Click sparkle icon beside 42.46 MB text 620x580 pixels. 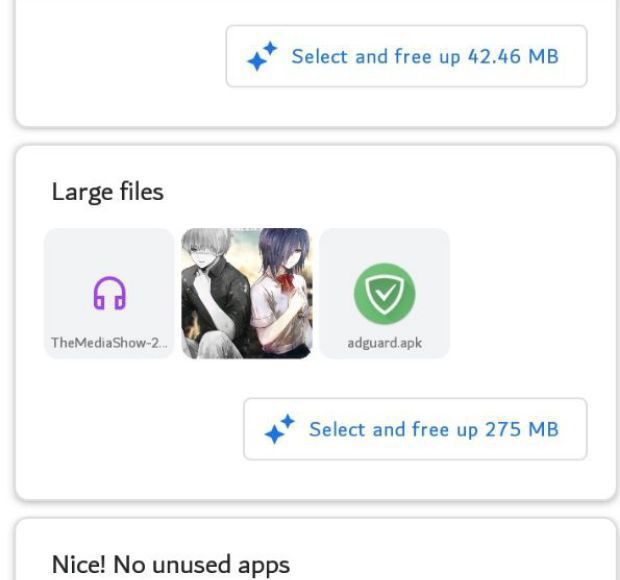click(262, 56)
